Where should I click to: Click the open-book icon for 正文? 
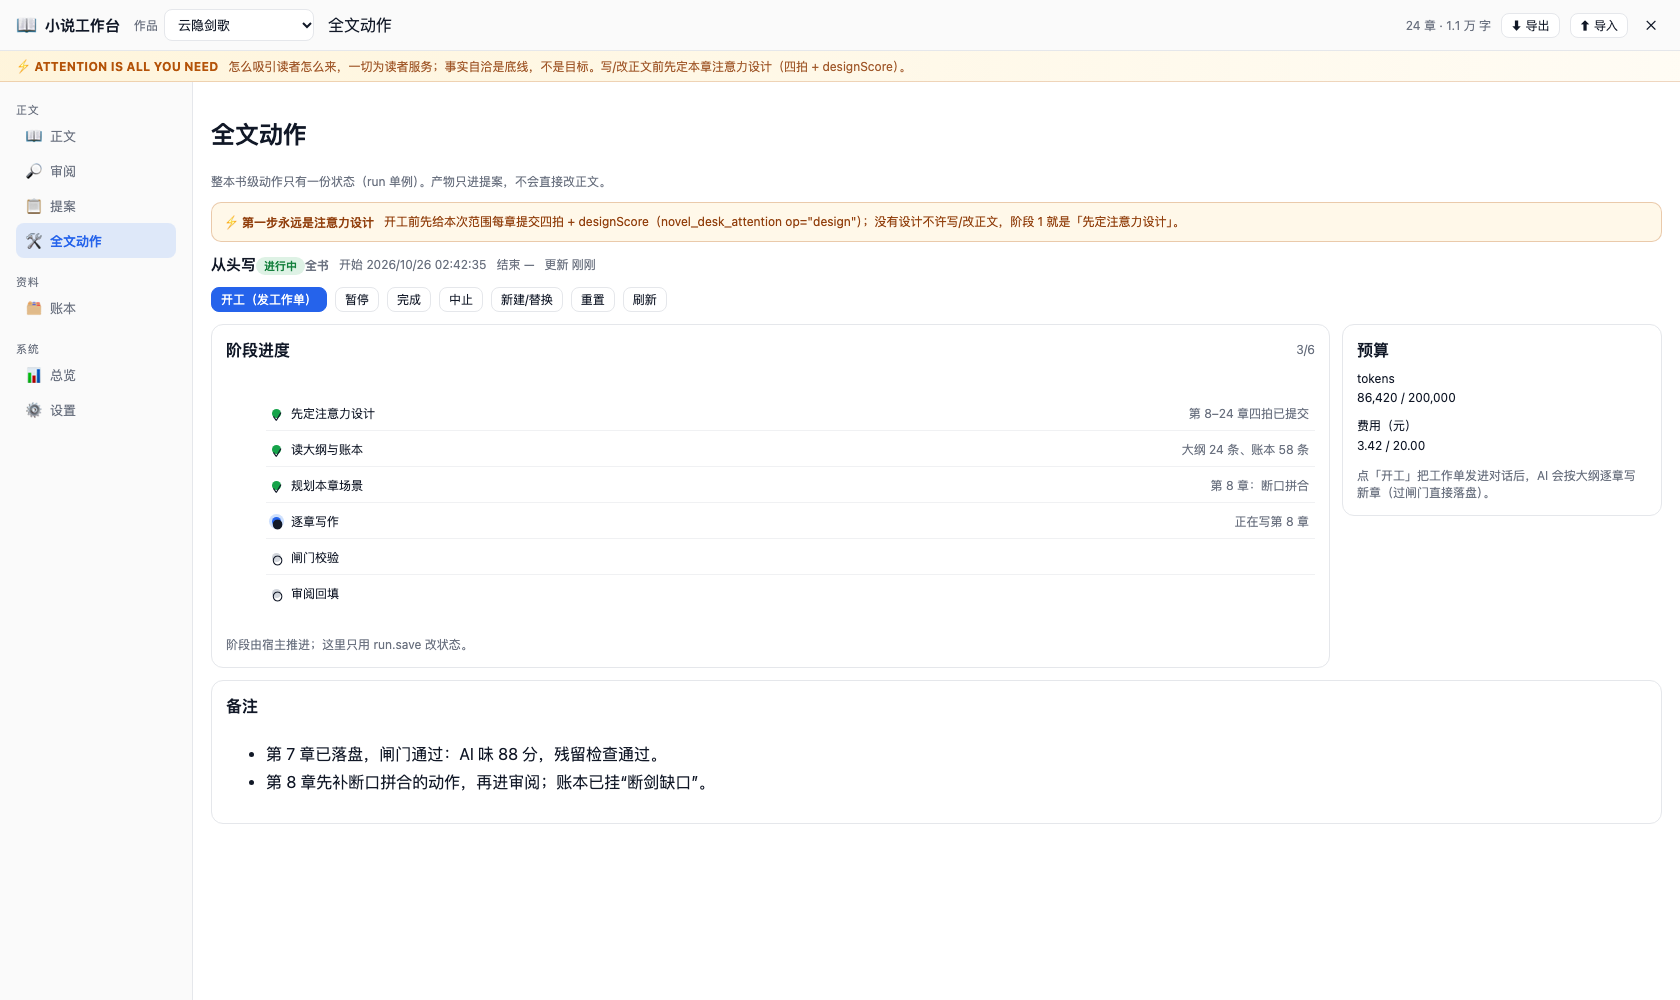[x=34, y=136]
